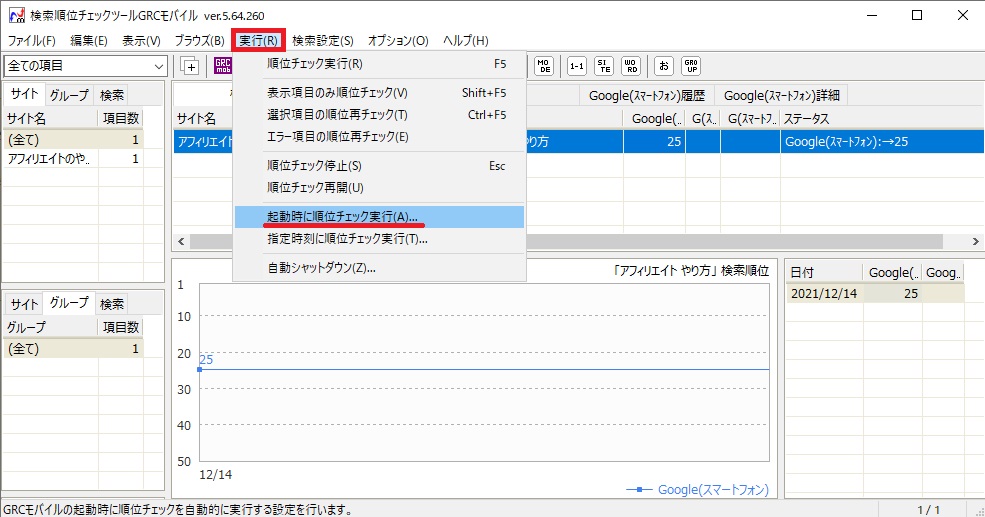Open the Google(スマートフォン)詳細 tab
The width and height of the screenshot is (985, 517).
[x=781, y=95]
